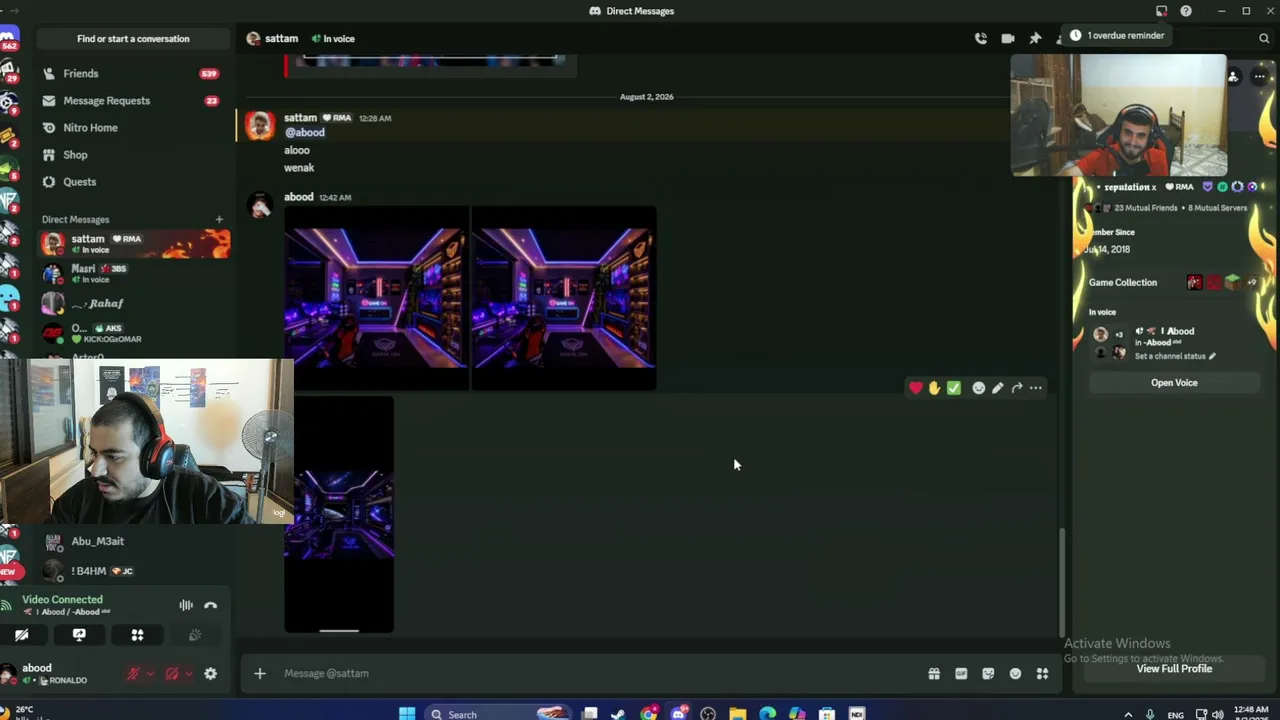The height and width of the screenshot is (720, 1280).
Task: Click Open Voice button in profile panel
Action: [x=1174, y=383]
